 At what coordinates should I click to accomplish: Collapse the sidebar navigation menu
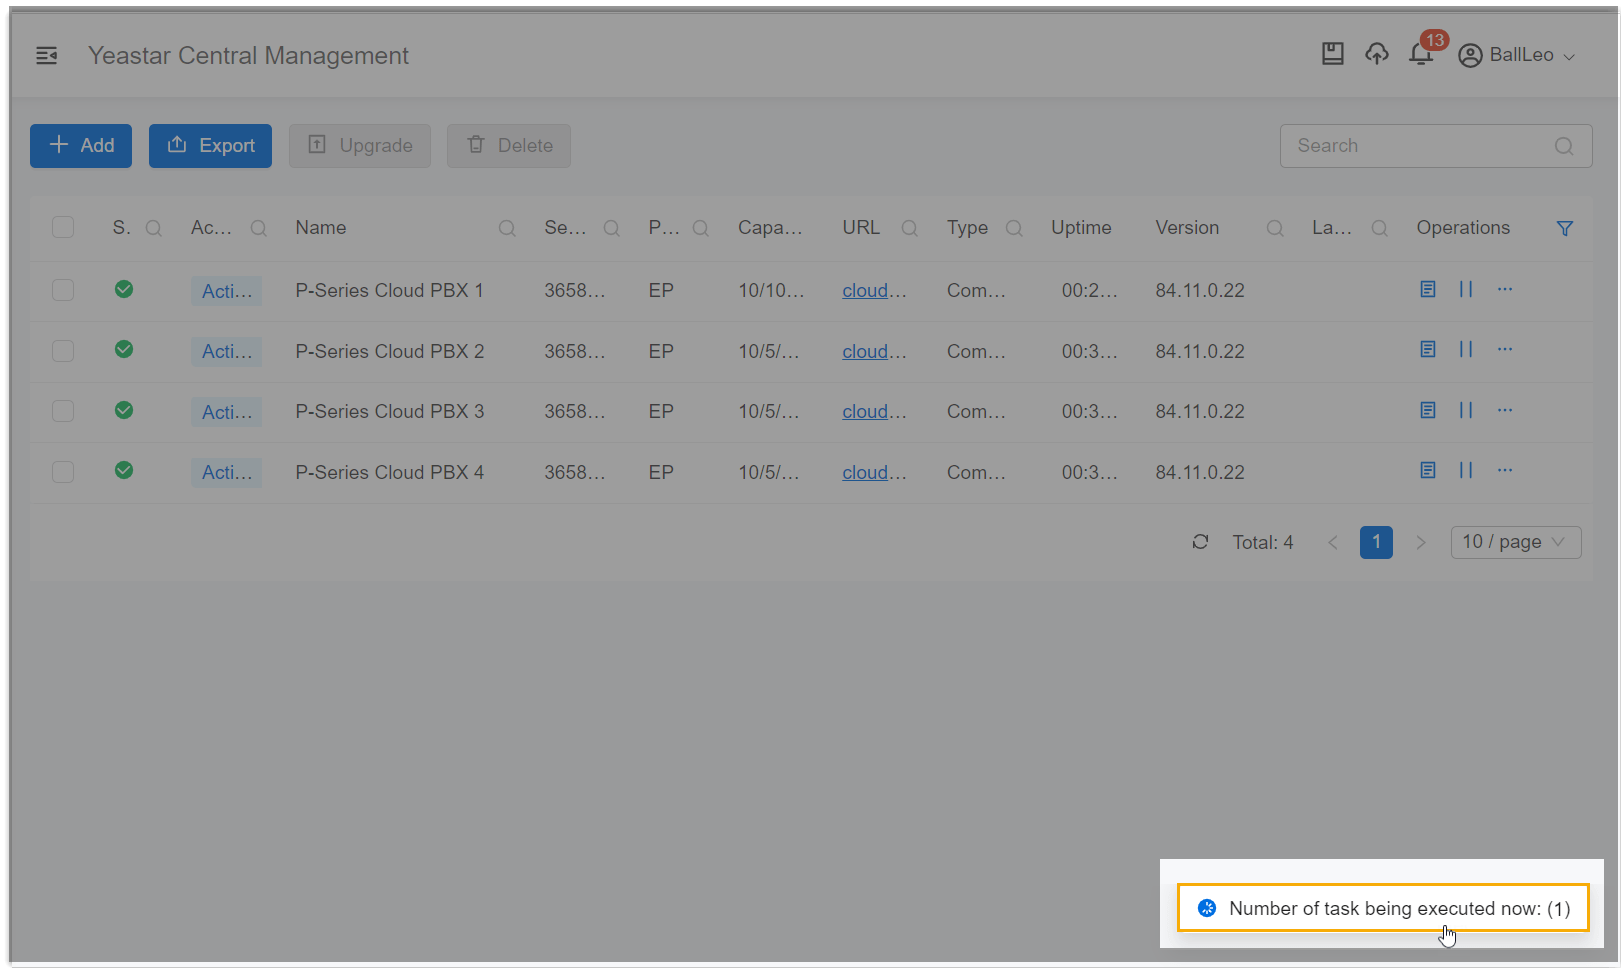[47, 55]
